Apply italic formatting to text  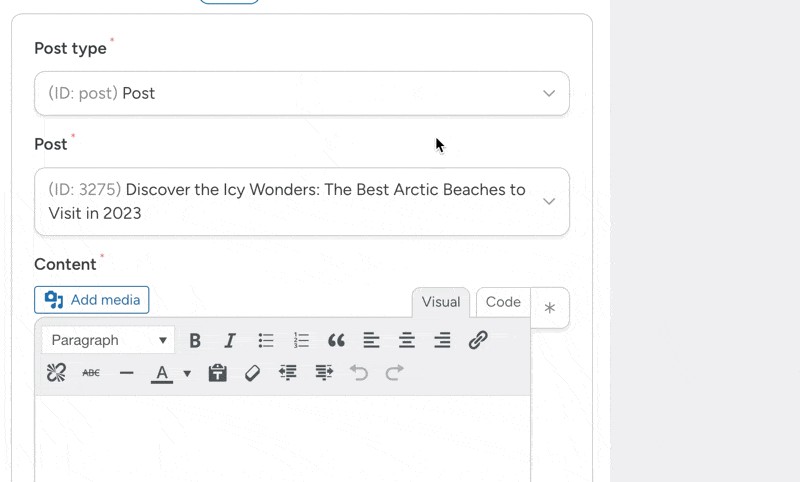[x=230, y=341]
